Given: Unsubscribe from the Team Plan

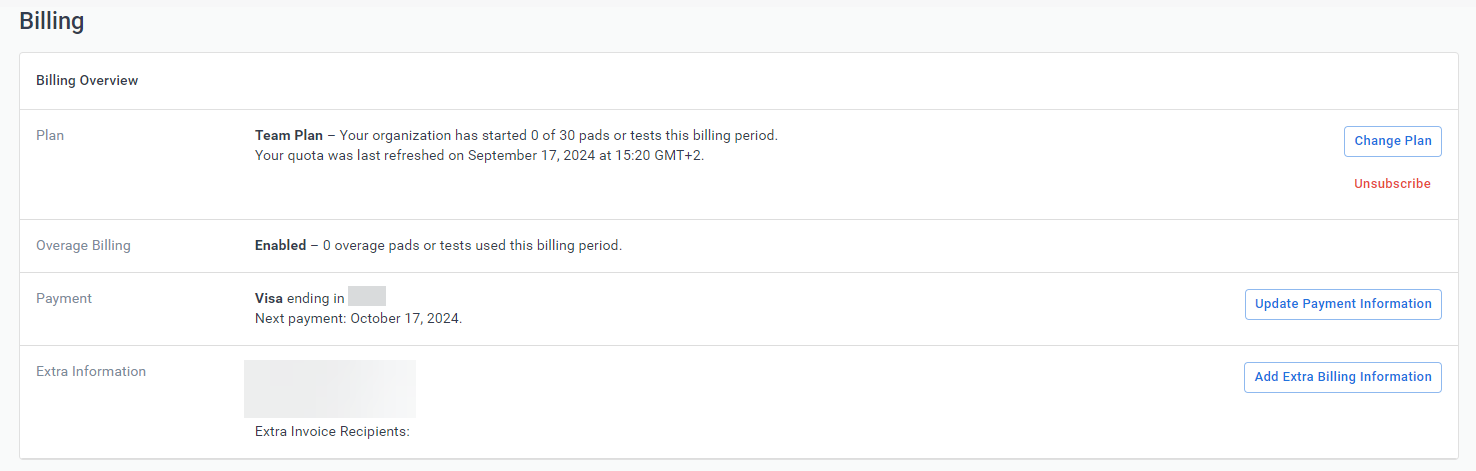Looking at the screenshot, I should coord(1392,184).
